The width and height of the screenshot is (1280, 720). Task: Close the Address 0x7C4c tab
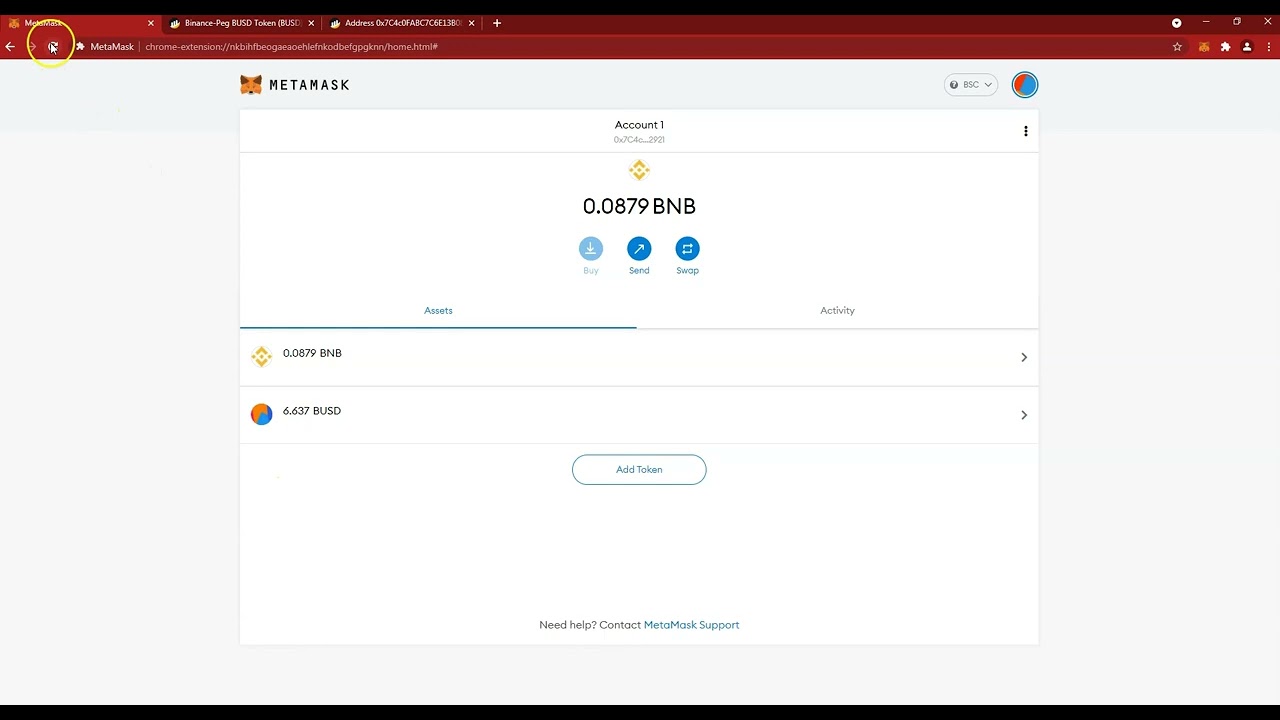click(471, 23)
